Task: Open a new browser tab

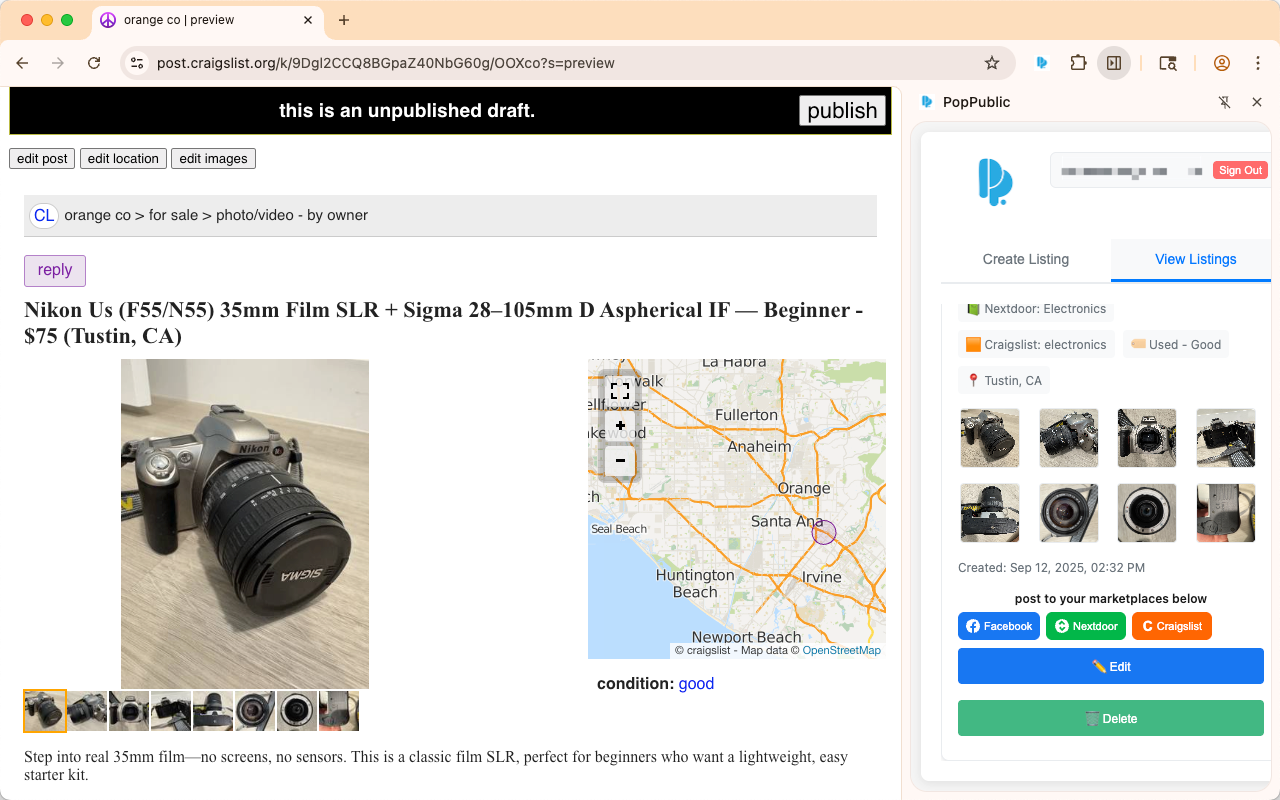Action: point(344,20)
